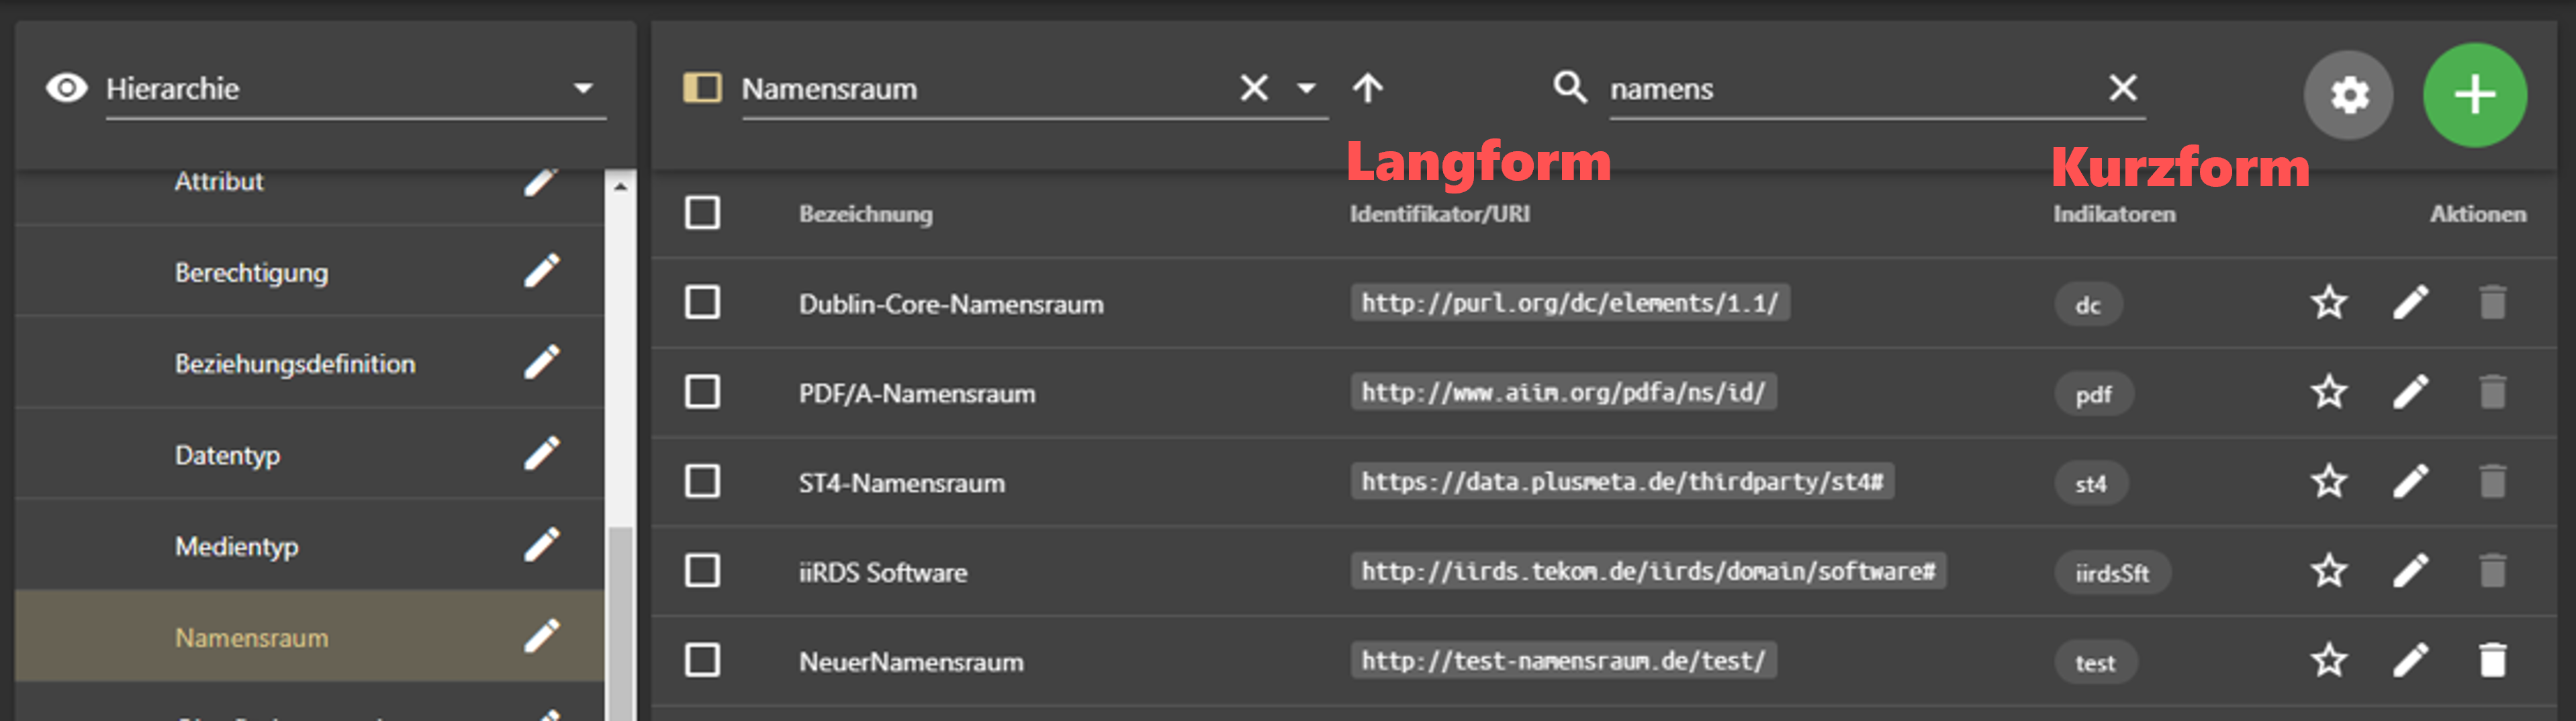The image size is (2576, 721).
Task: Edit pencil for Medientyp in sidebar
Action: coord(542,545)
